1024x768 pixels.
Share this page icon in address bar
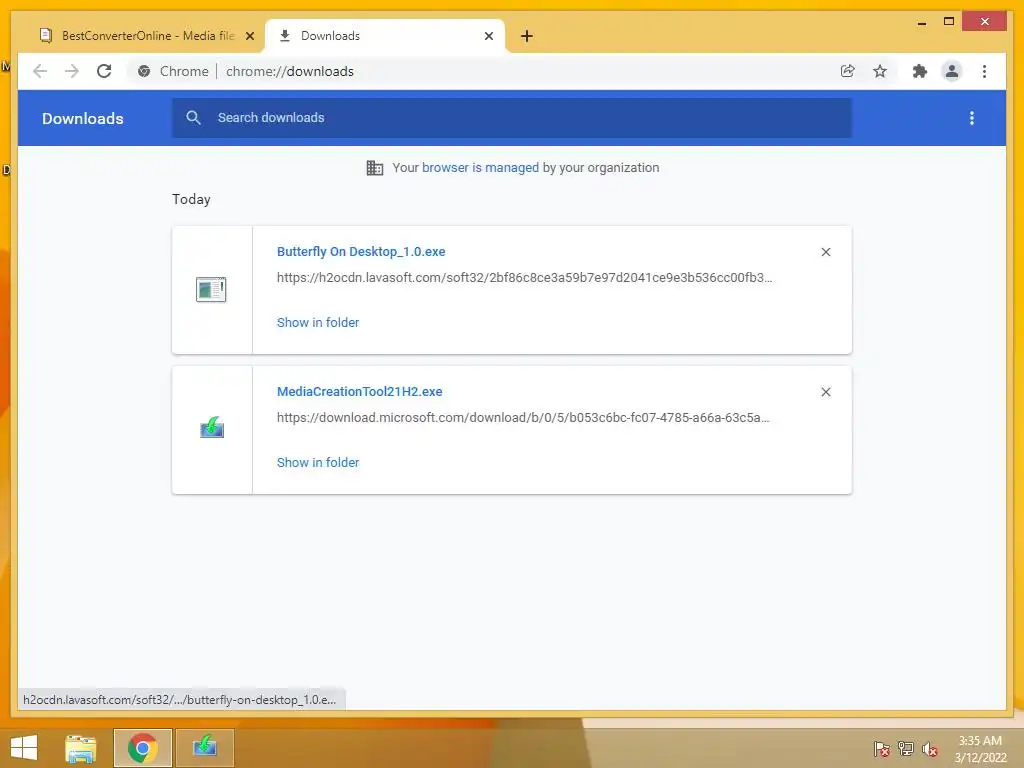847,71
